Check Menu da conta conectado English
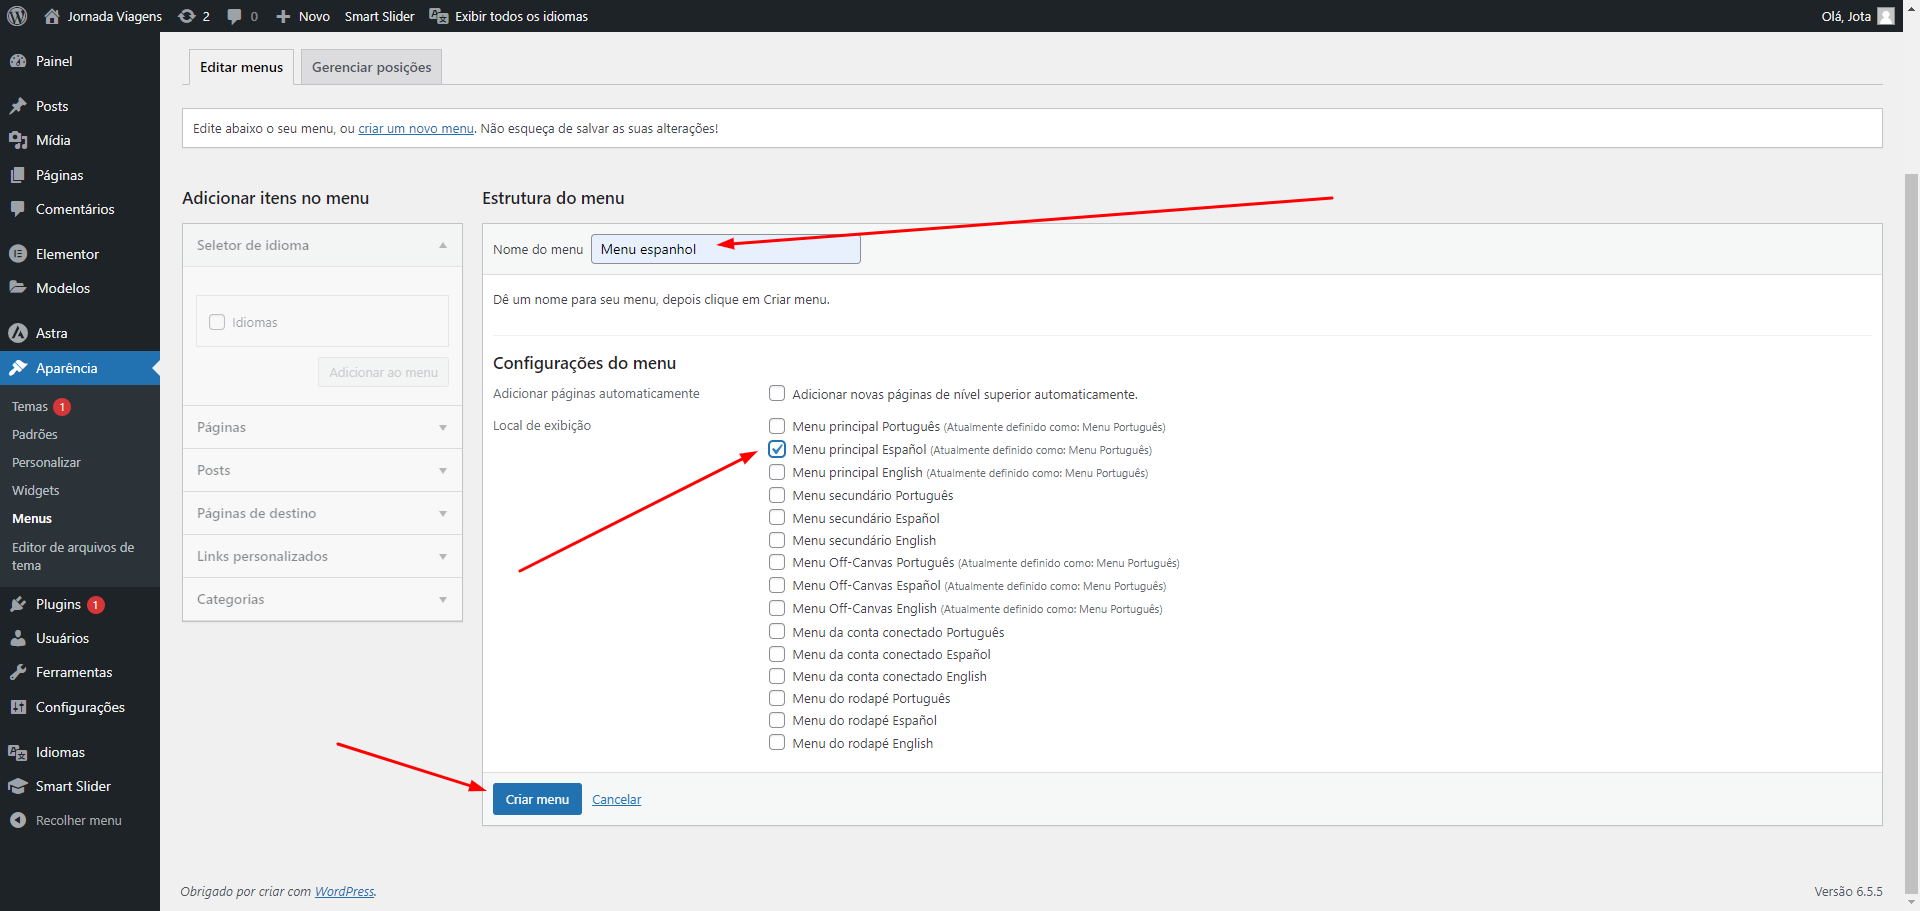This screenshot has width=1920, height=911. click(777, 676)
